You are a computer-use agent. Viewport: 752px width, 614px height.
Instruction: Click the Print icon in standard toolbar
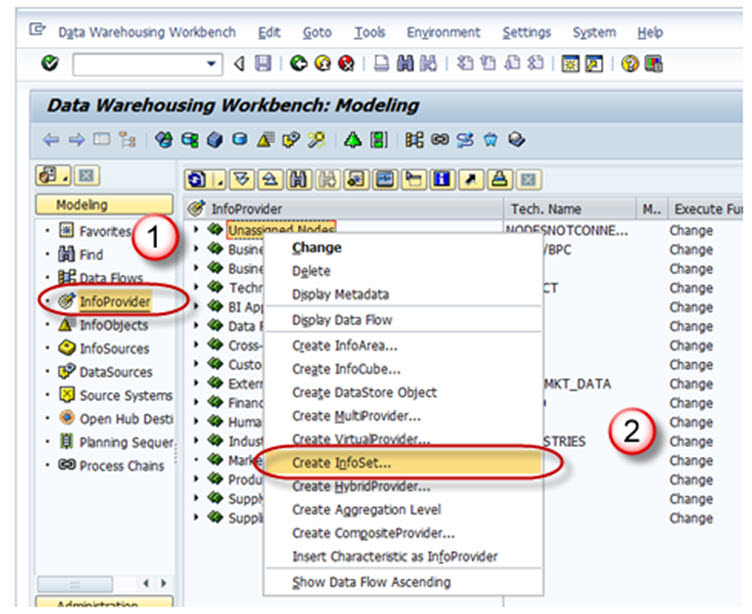click(382, 64)
